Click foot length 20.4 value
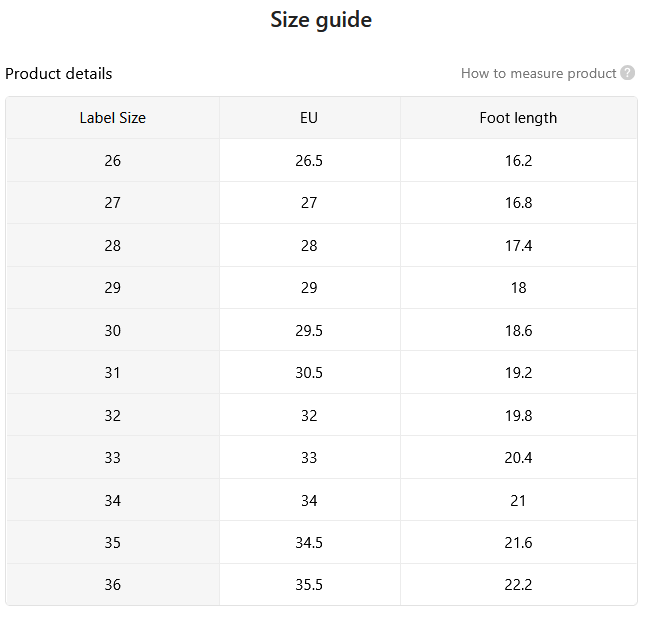Screen dimensions: 646x618 coord(518,457)
